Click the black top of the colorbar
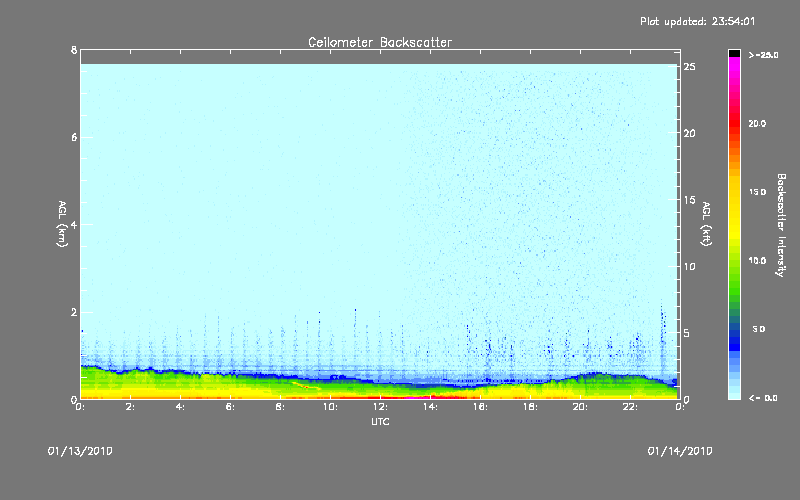Viewport: 800px width, 500px height. click(734, 53)
